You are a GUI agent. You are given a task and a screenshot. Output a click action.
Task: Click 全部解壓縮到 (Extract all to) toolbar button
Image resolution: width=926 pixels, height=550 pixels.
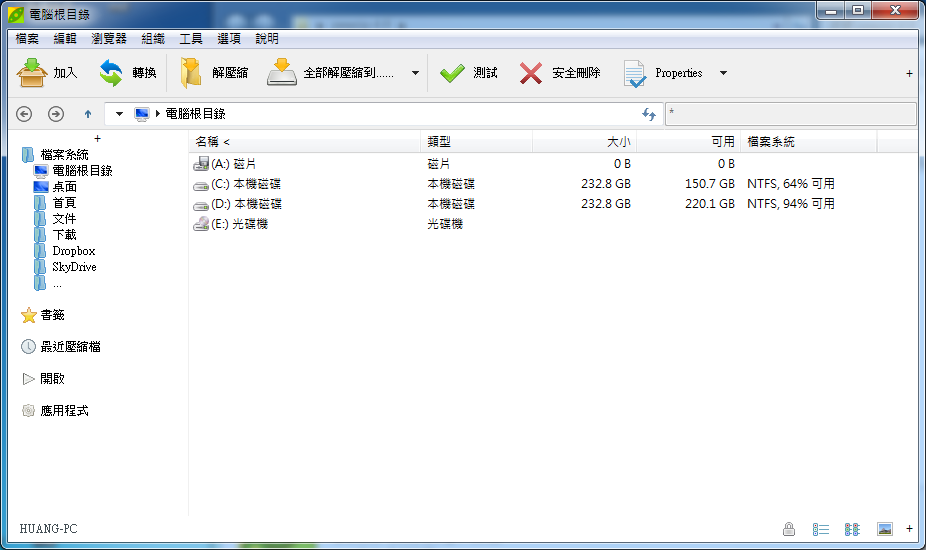pyautogui.click(x=331, y=73)
